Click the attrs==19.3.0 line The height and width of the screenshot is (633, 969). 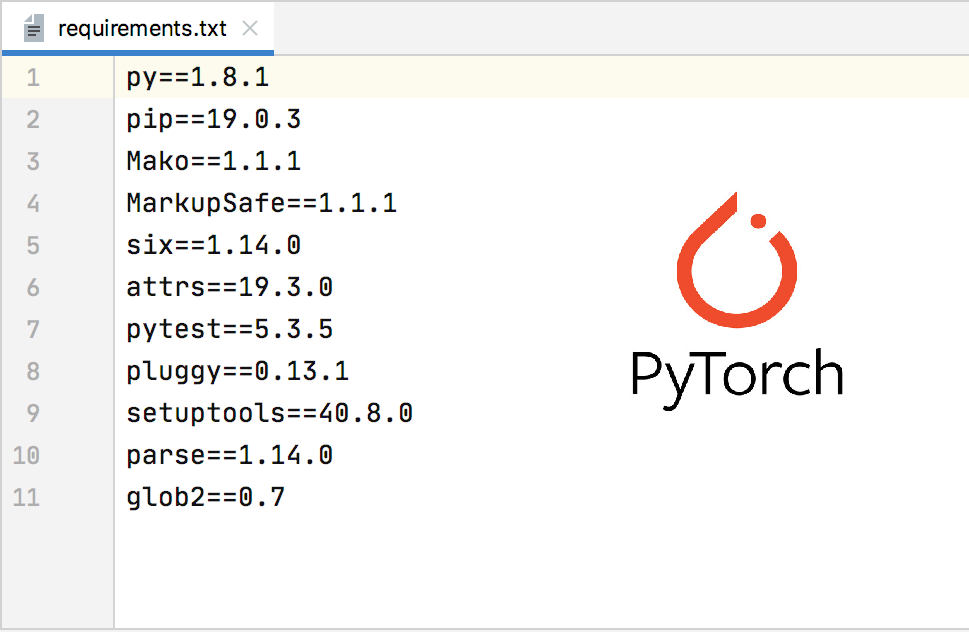pyautogui.click(x=230, y=287)
